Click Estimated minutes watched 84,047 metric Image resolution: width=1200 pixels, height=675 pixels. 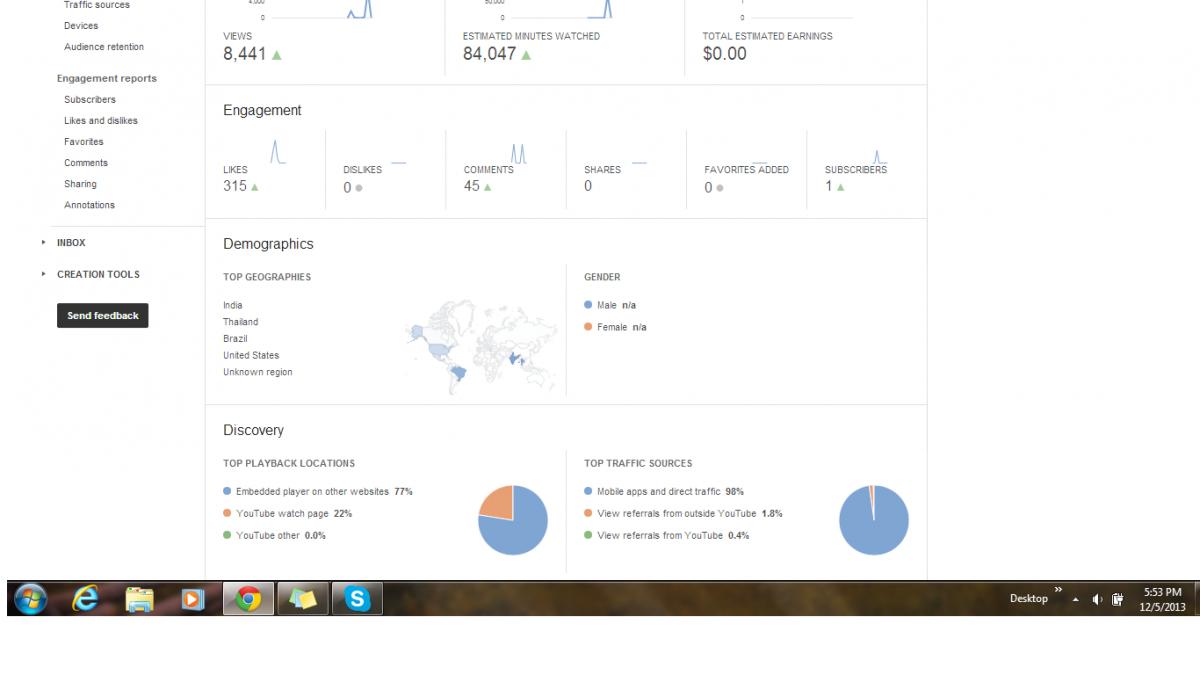point(531,47)
